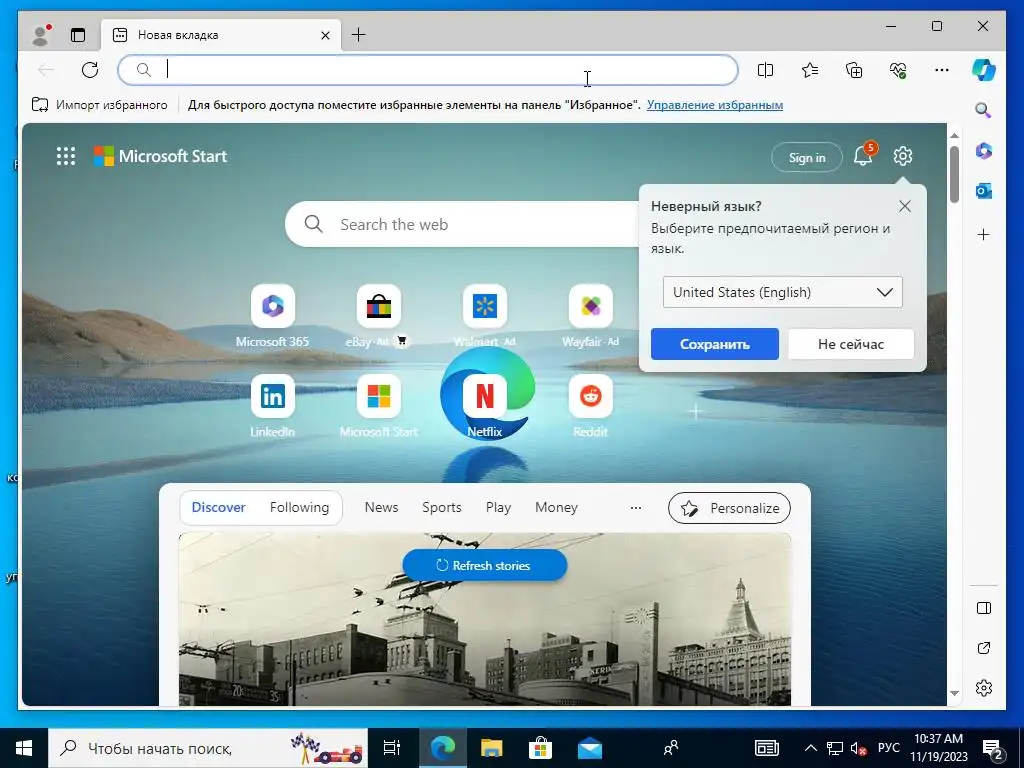Add a sidebar app with plus
This screenshot has height=768, width=1024.
pyautogui.click(x=984, y=234)
